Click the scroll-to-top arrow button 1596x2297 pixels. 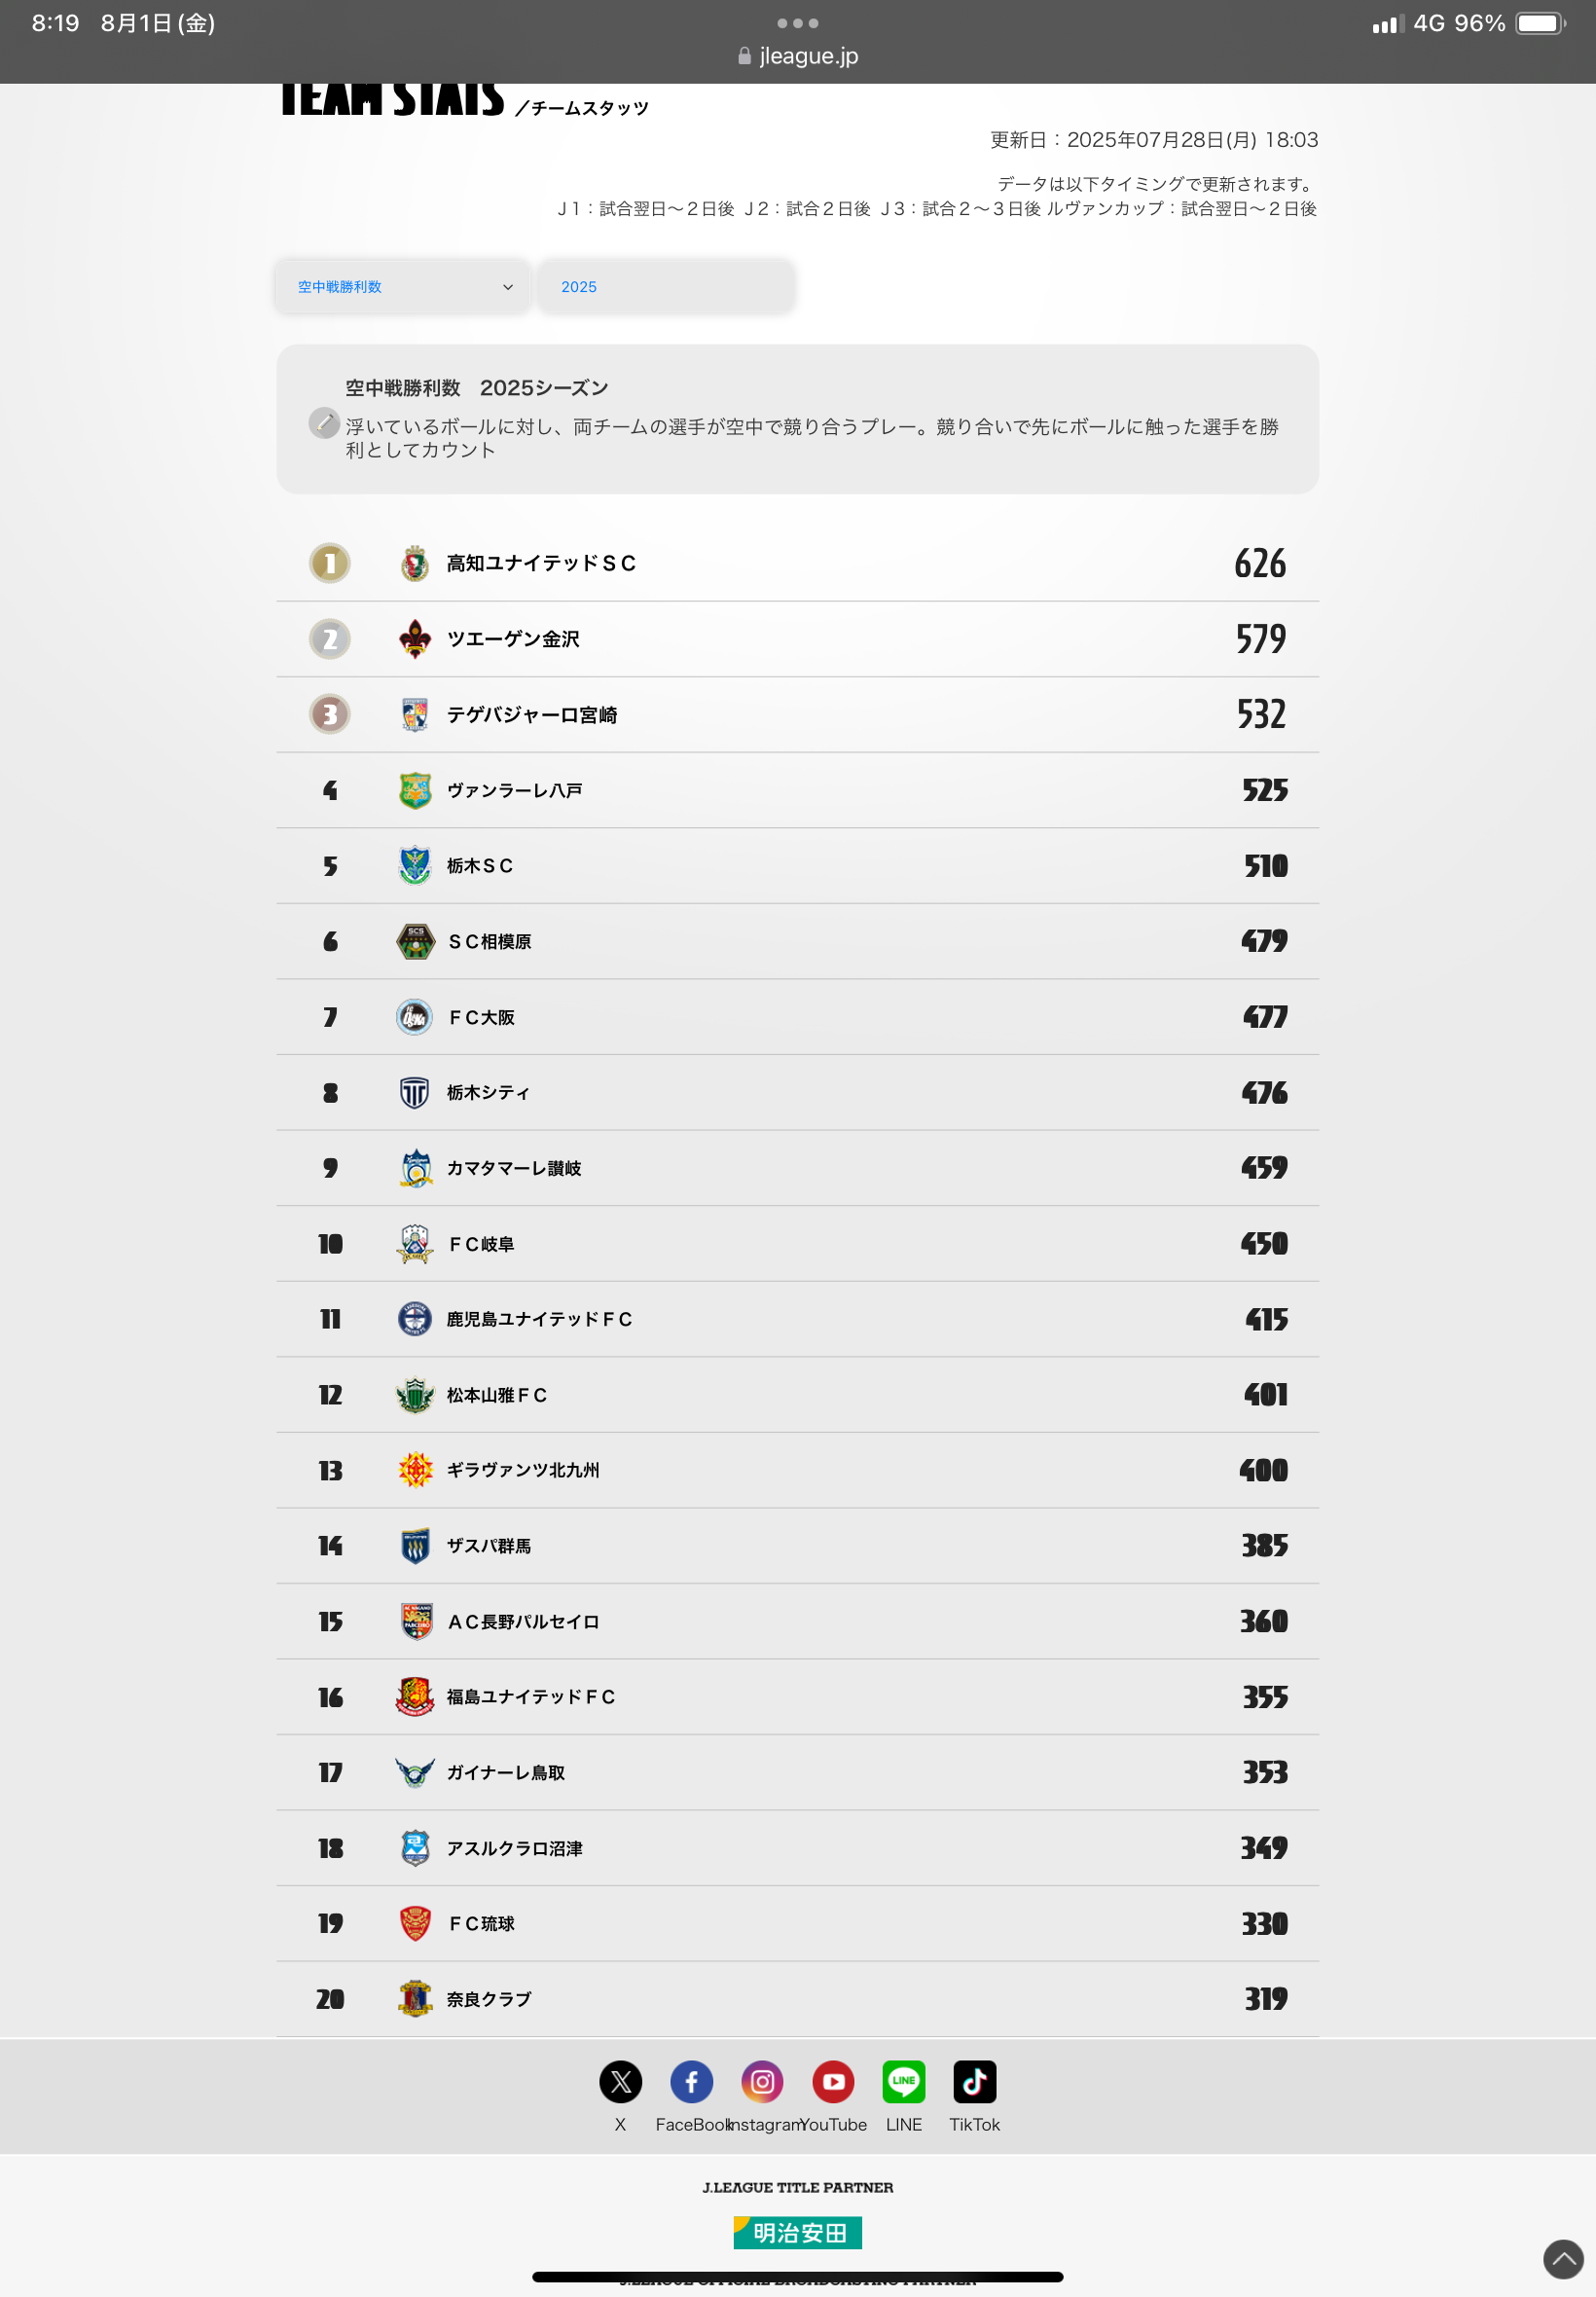(1563, 2258)
